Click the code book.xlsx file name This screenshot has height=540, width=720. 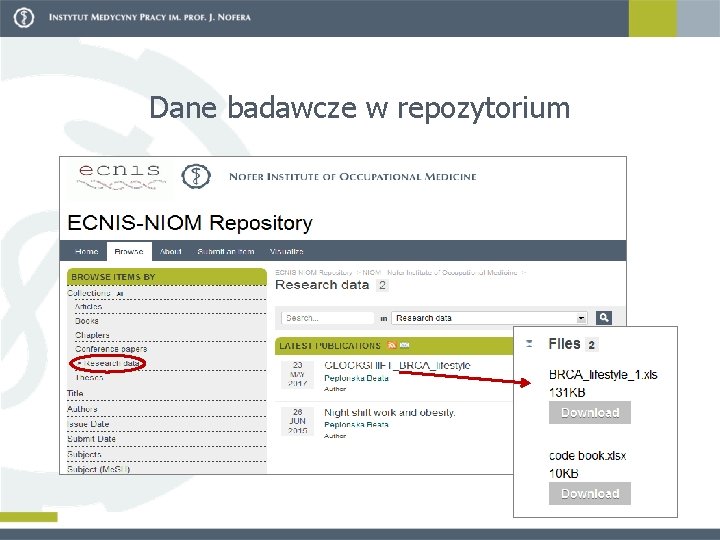tap(587, 456)
